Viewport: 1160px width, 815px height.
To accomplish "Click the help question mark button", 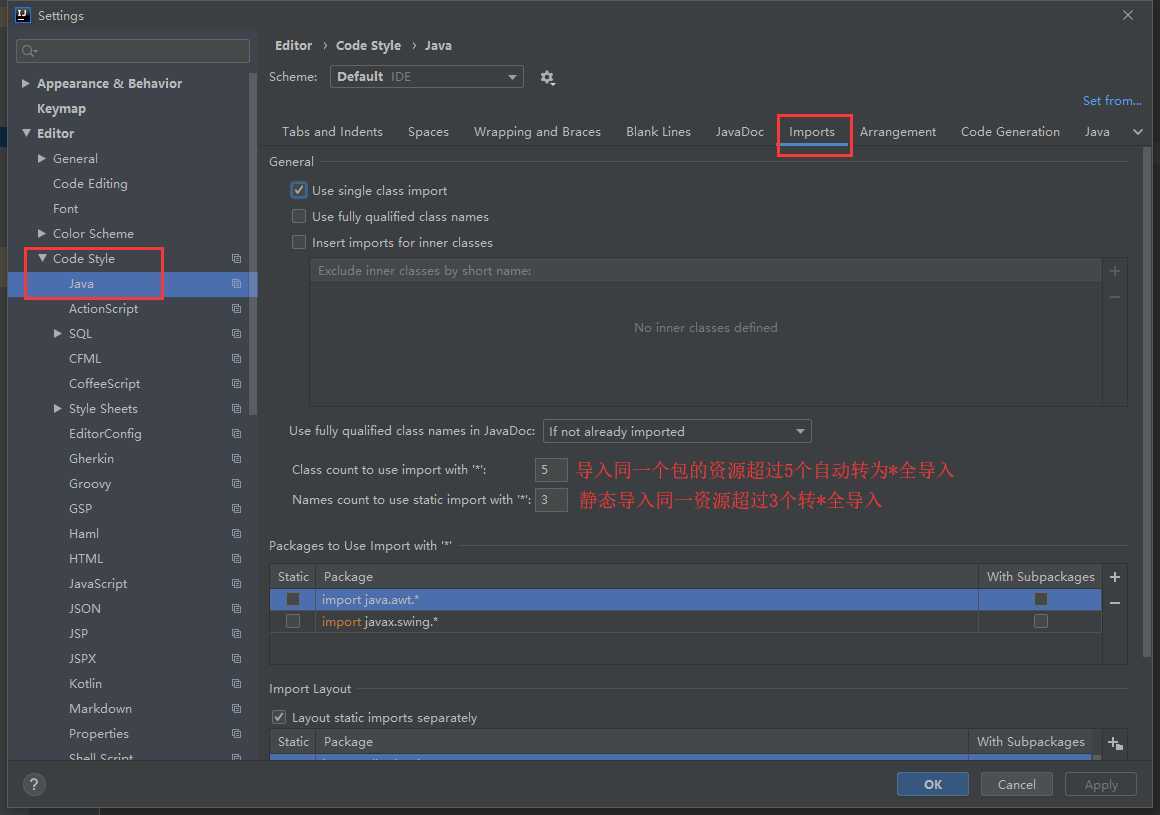I will tap(34, 784).
